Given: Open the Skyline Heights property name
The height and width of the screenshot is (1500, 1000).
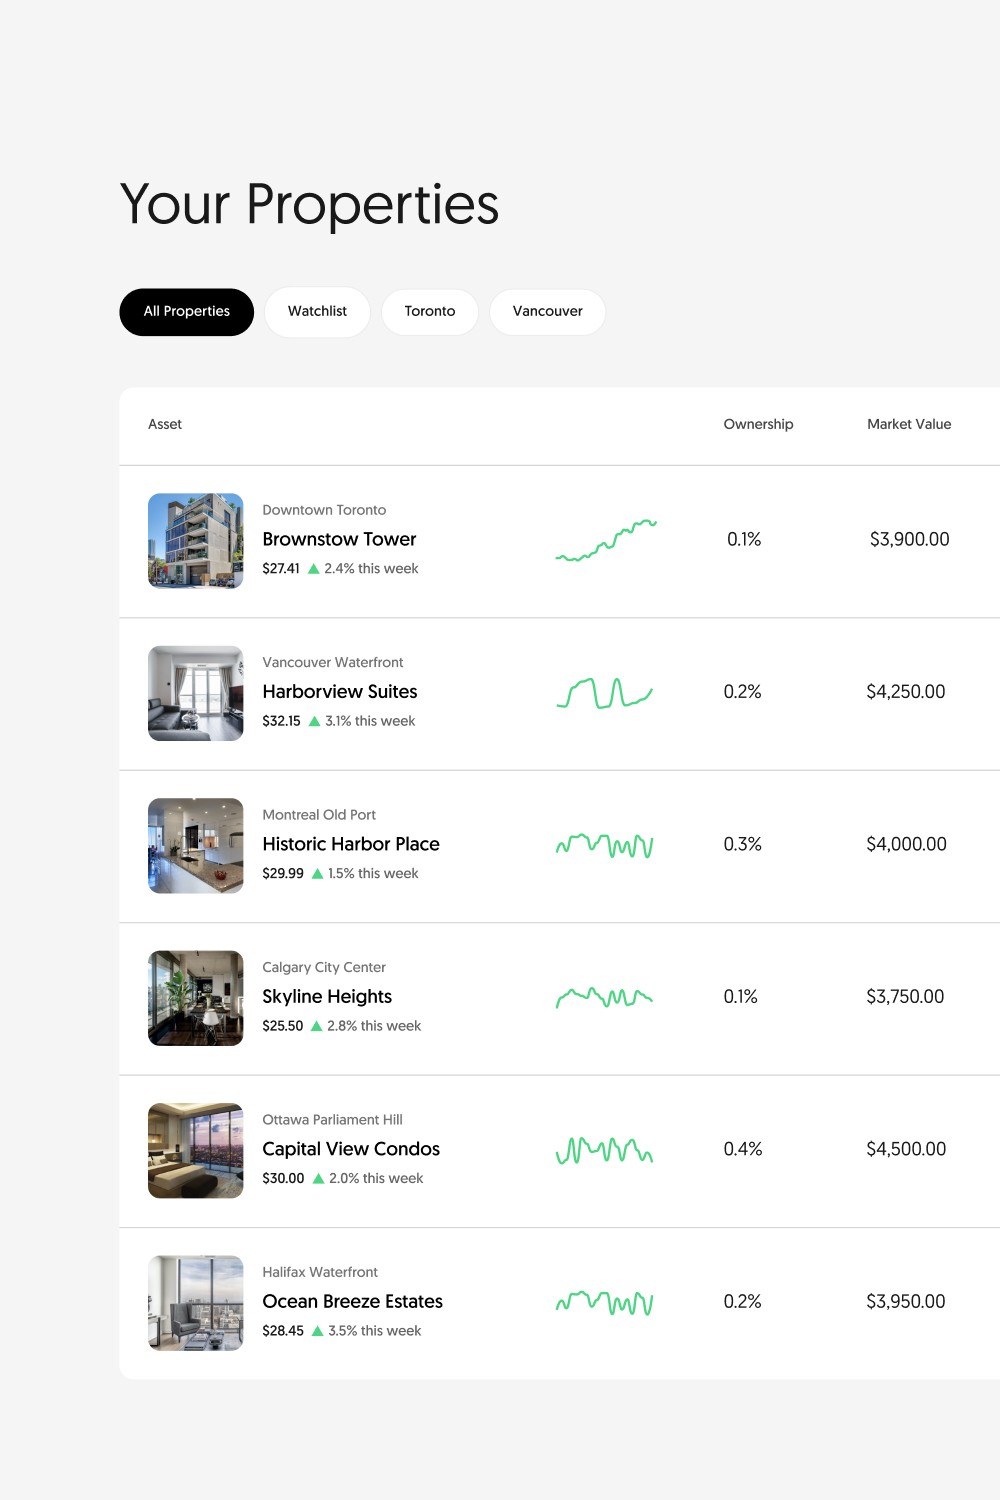Looking at the screenshot, I should pos(327,997).
